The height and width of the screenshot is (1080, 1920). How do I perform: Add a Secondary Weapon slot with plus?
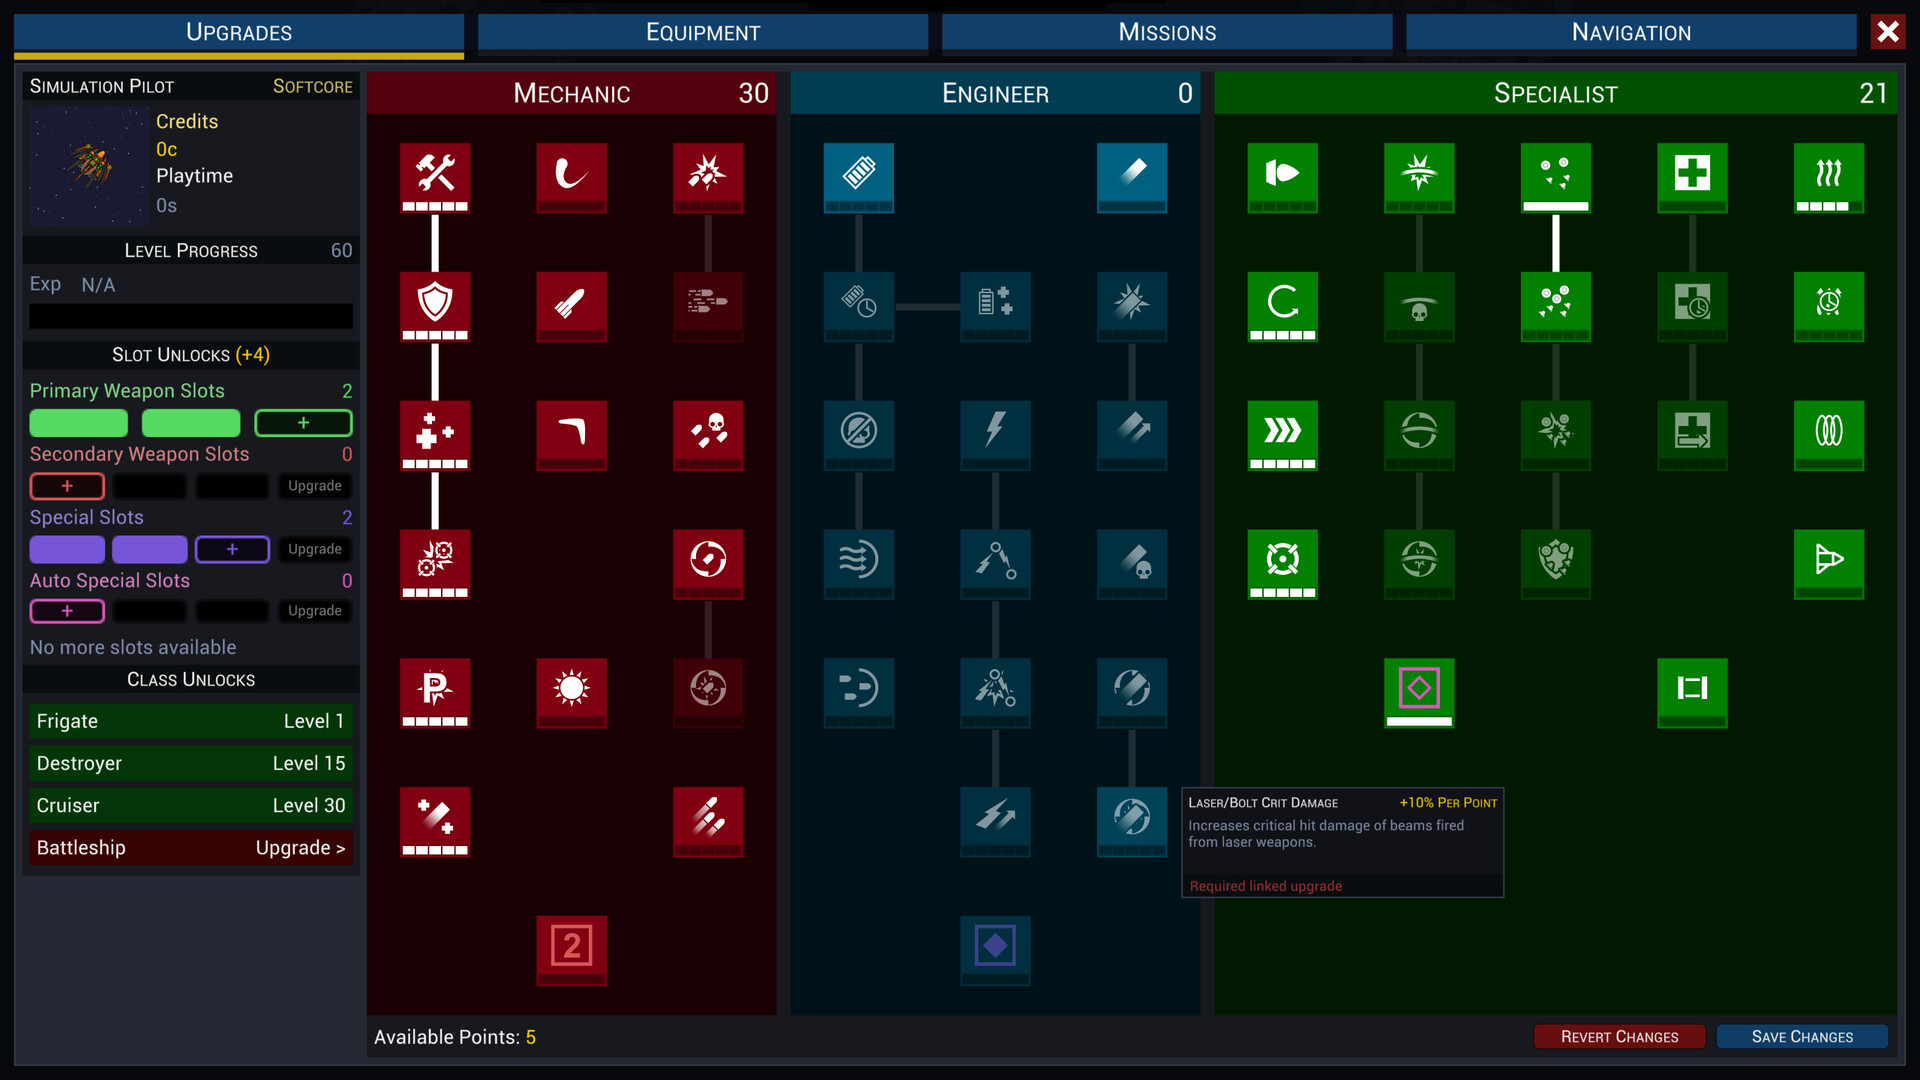[x=67, y=486]
